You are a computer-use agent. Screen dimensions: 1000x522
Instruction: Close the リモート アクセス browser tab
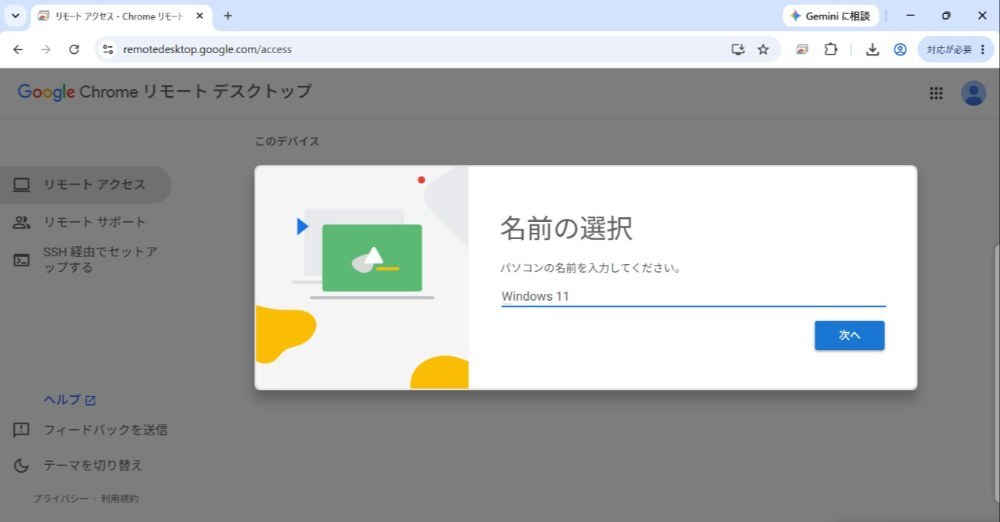click(x=200, y=16)
